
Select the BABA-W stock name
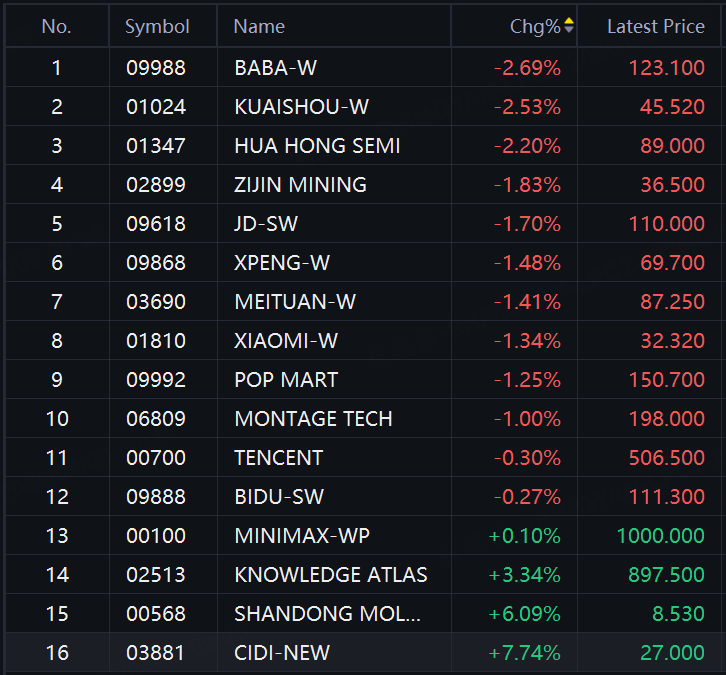(275, 68)
